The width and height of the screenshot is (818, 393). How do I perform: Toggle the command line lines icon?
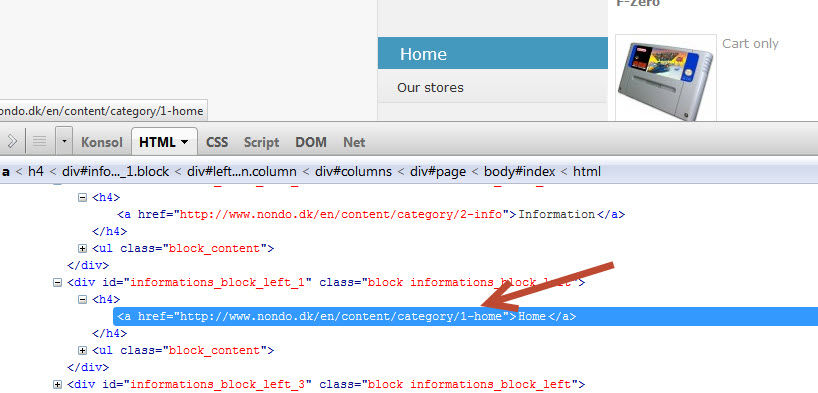(x=40, y=141)
